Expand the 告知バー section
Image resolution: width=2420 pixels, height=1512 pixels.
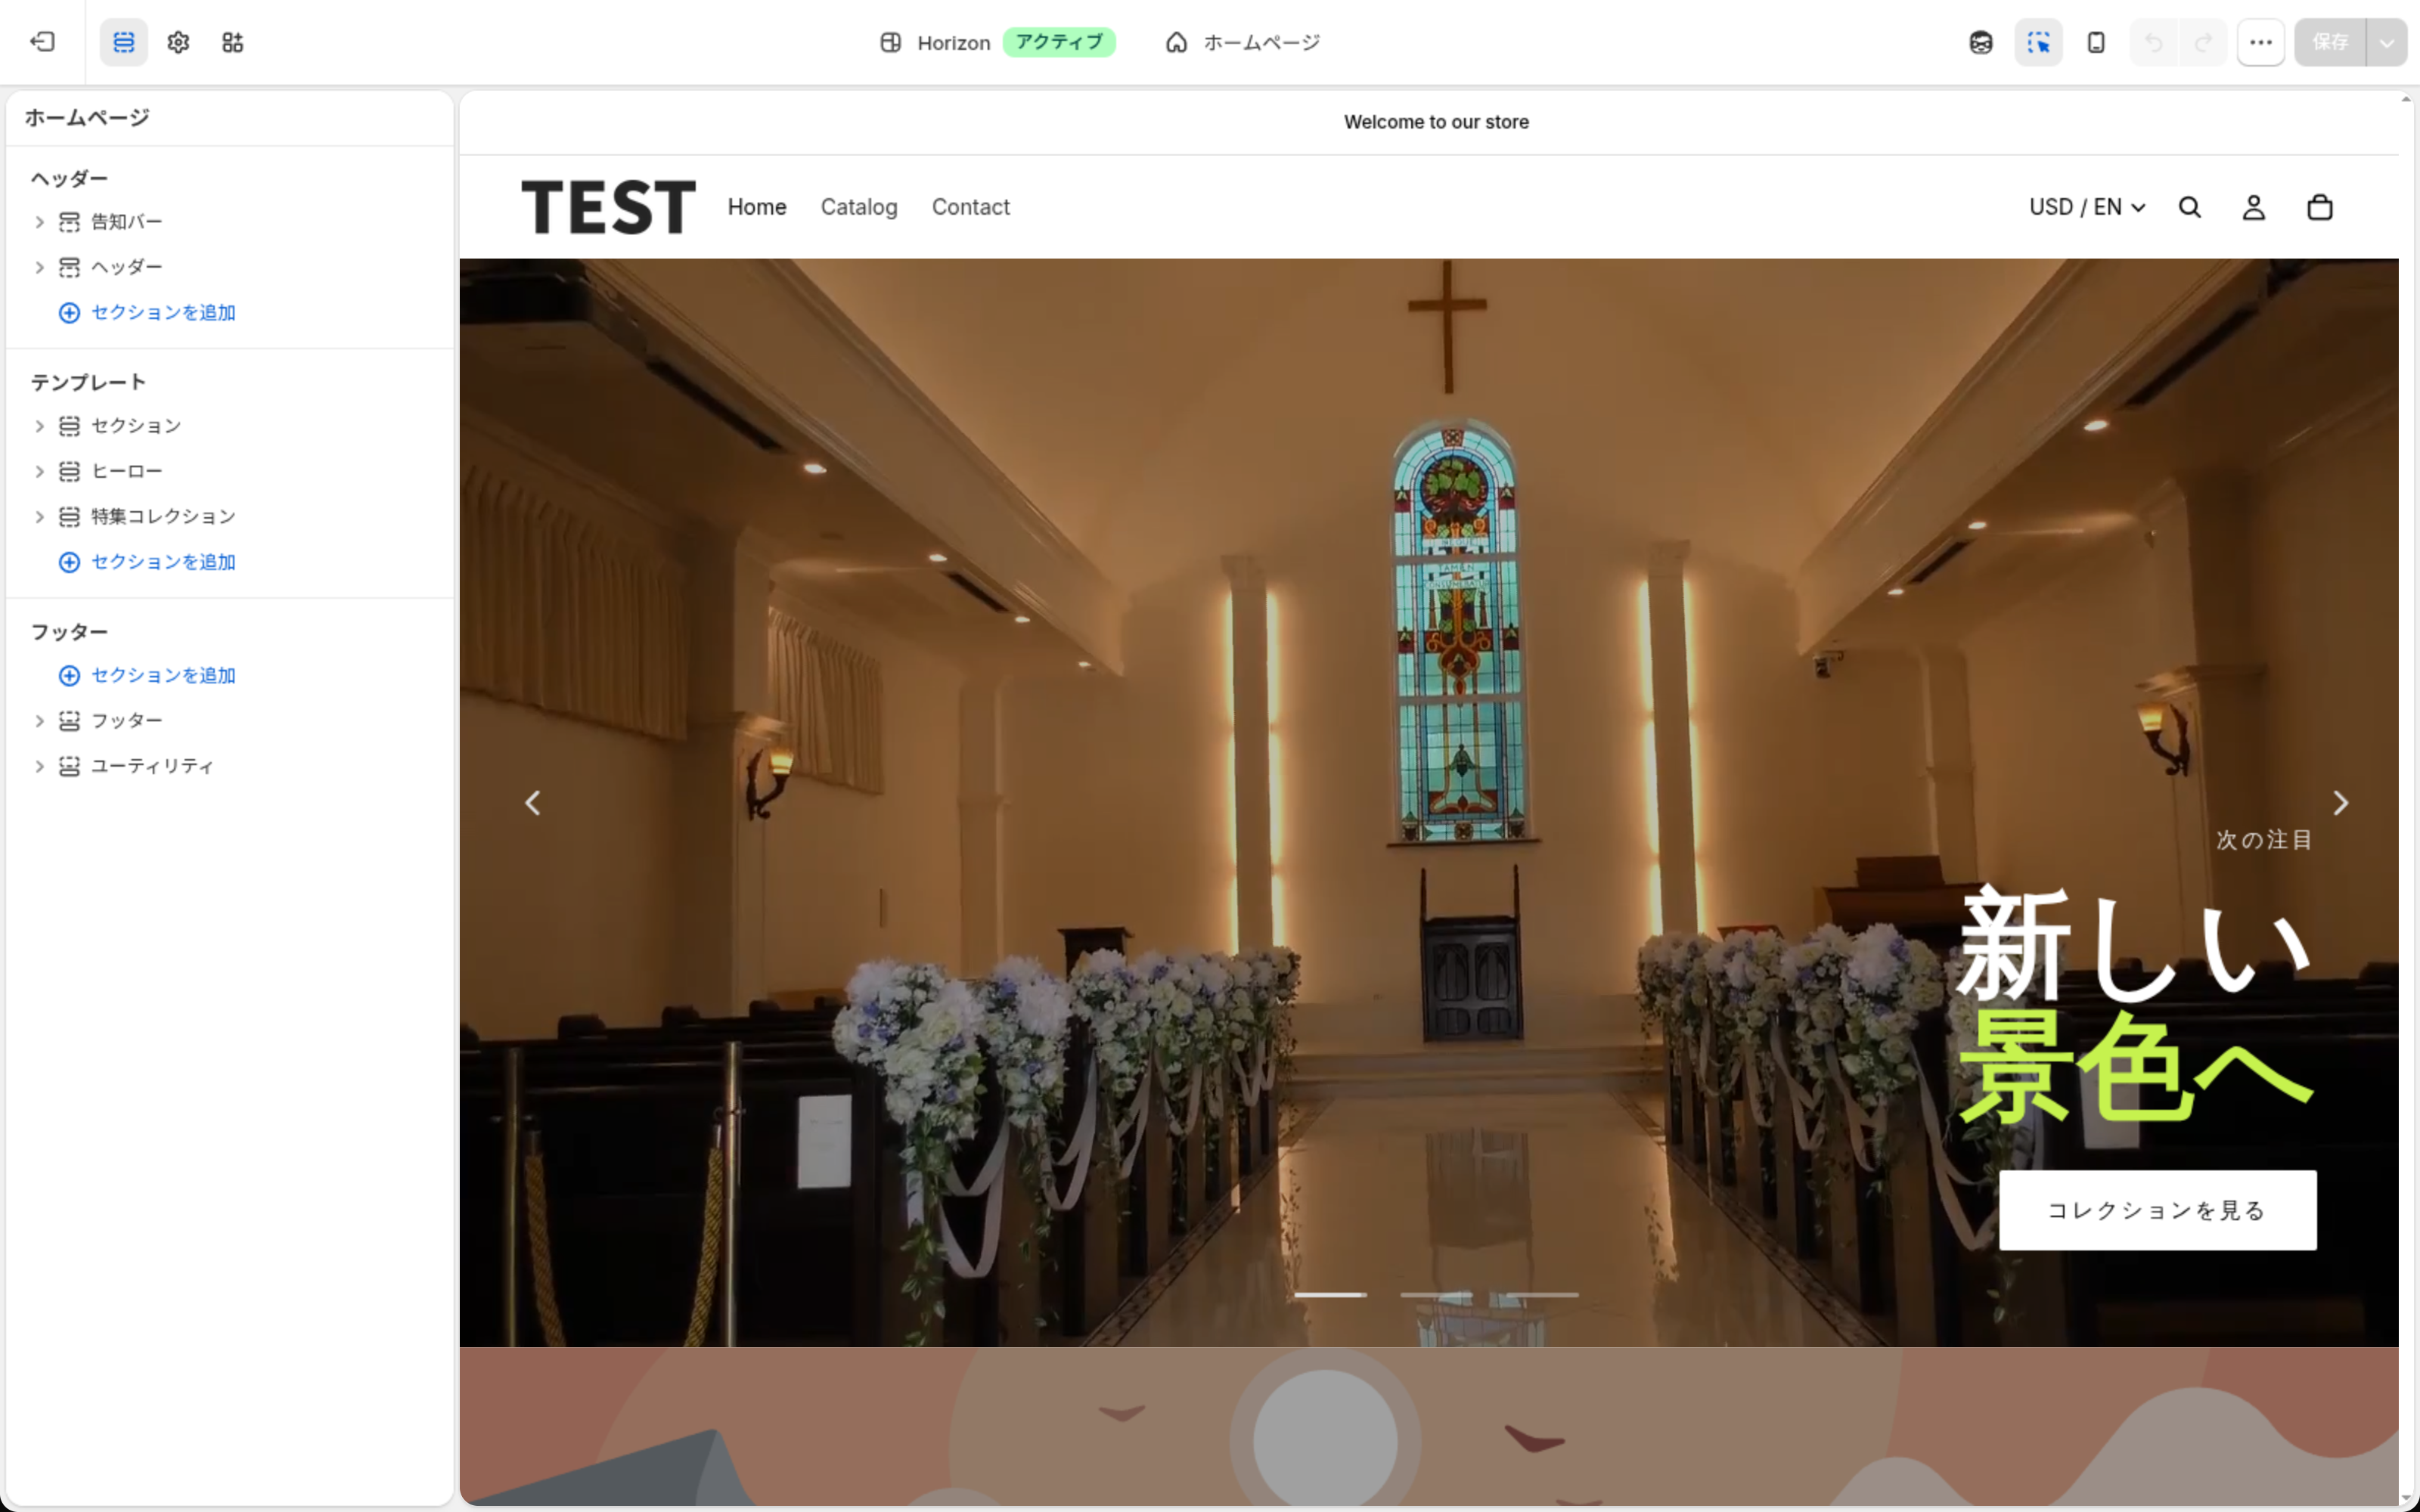pos(40,222)
